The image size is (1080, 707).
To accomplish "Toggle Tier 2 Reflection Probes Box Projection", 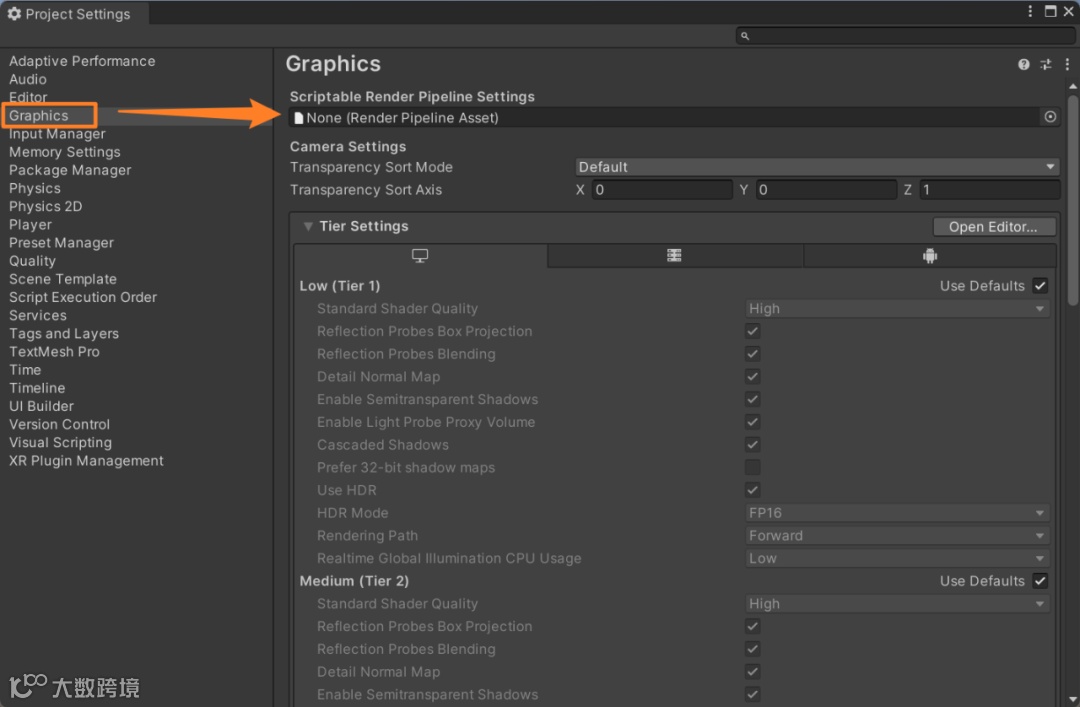I will pyautogui.click(x=752, y=626).
